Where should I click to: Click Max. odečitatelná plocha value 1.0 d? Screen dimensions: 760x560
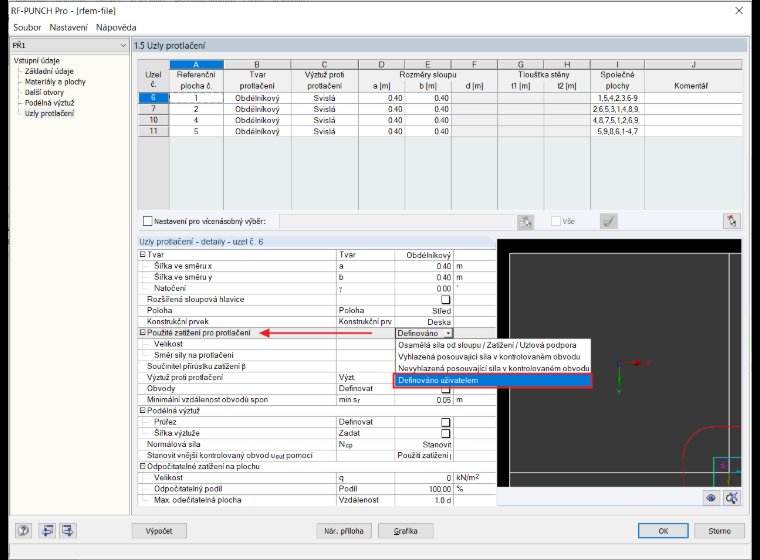pos(424,500)
